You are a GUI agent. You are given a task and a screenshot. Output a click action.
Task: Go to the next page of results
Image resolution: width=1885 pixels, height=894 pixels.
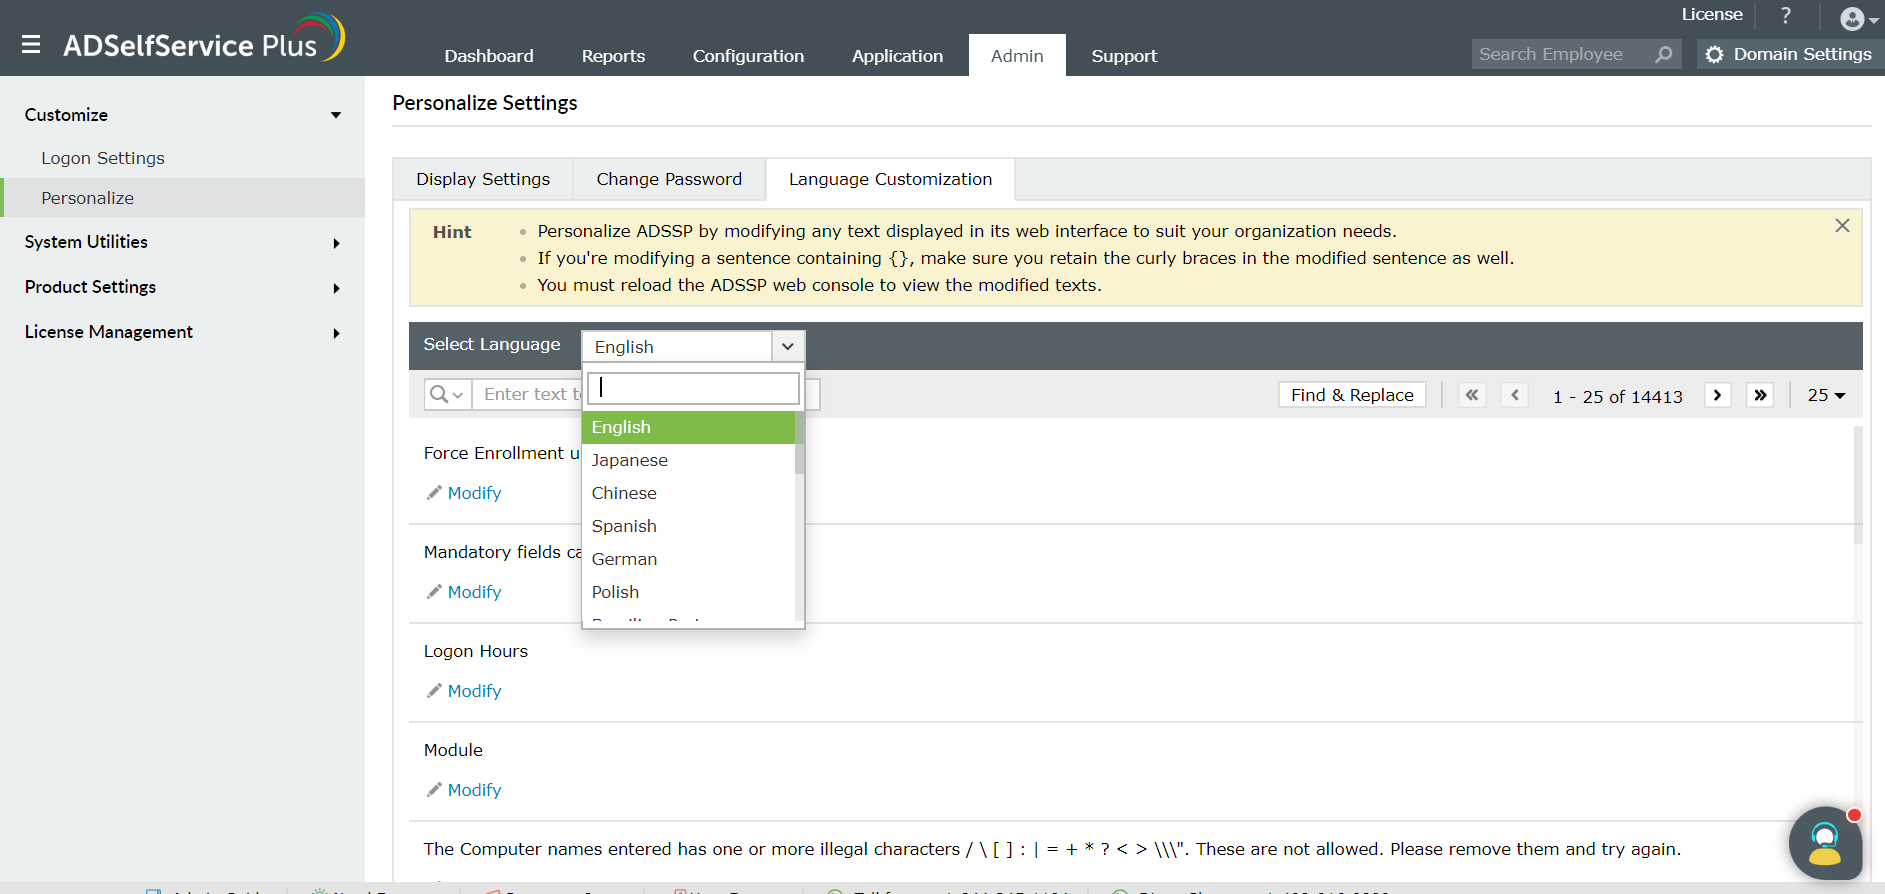click(1718, 395)
